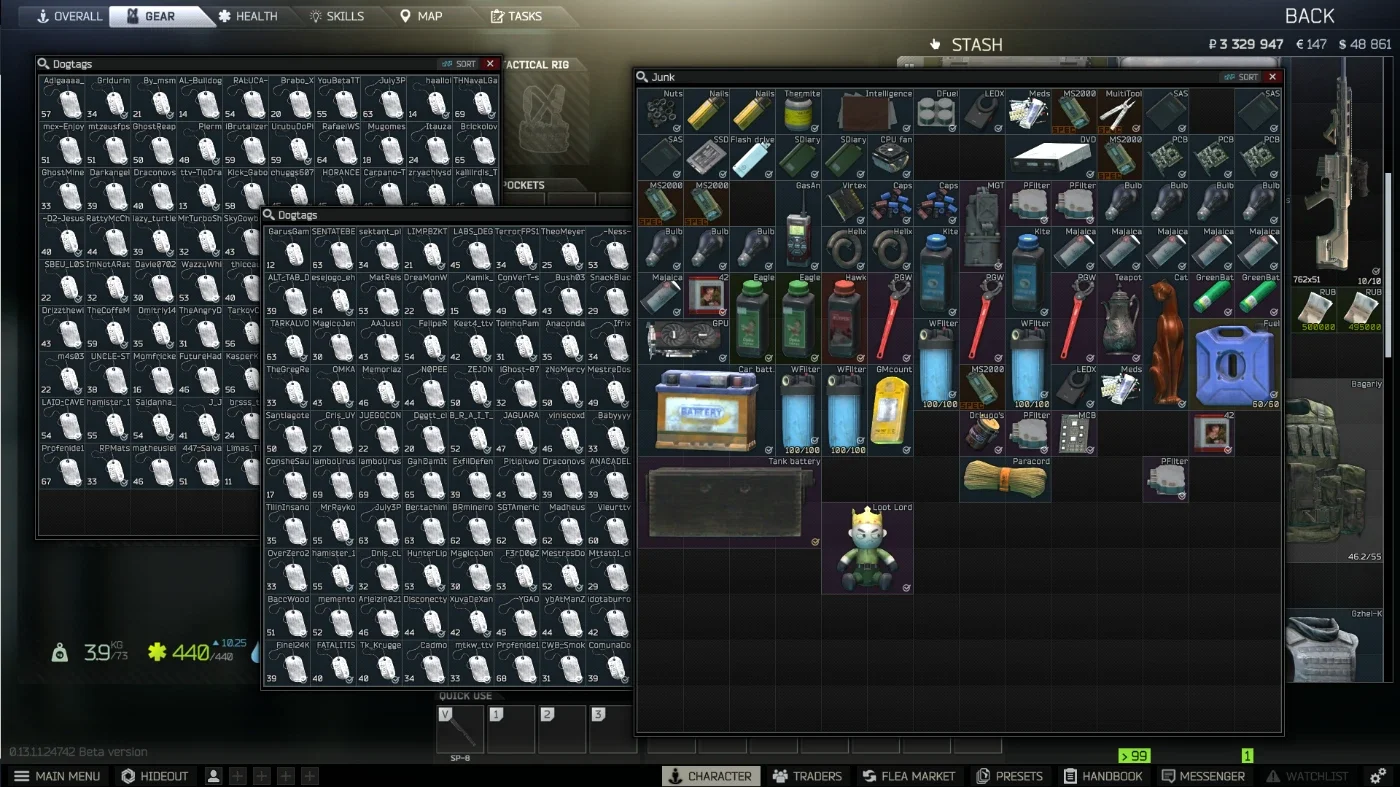Open the Map tab

[421, 16]
